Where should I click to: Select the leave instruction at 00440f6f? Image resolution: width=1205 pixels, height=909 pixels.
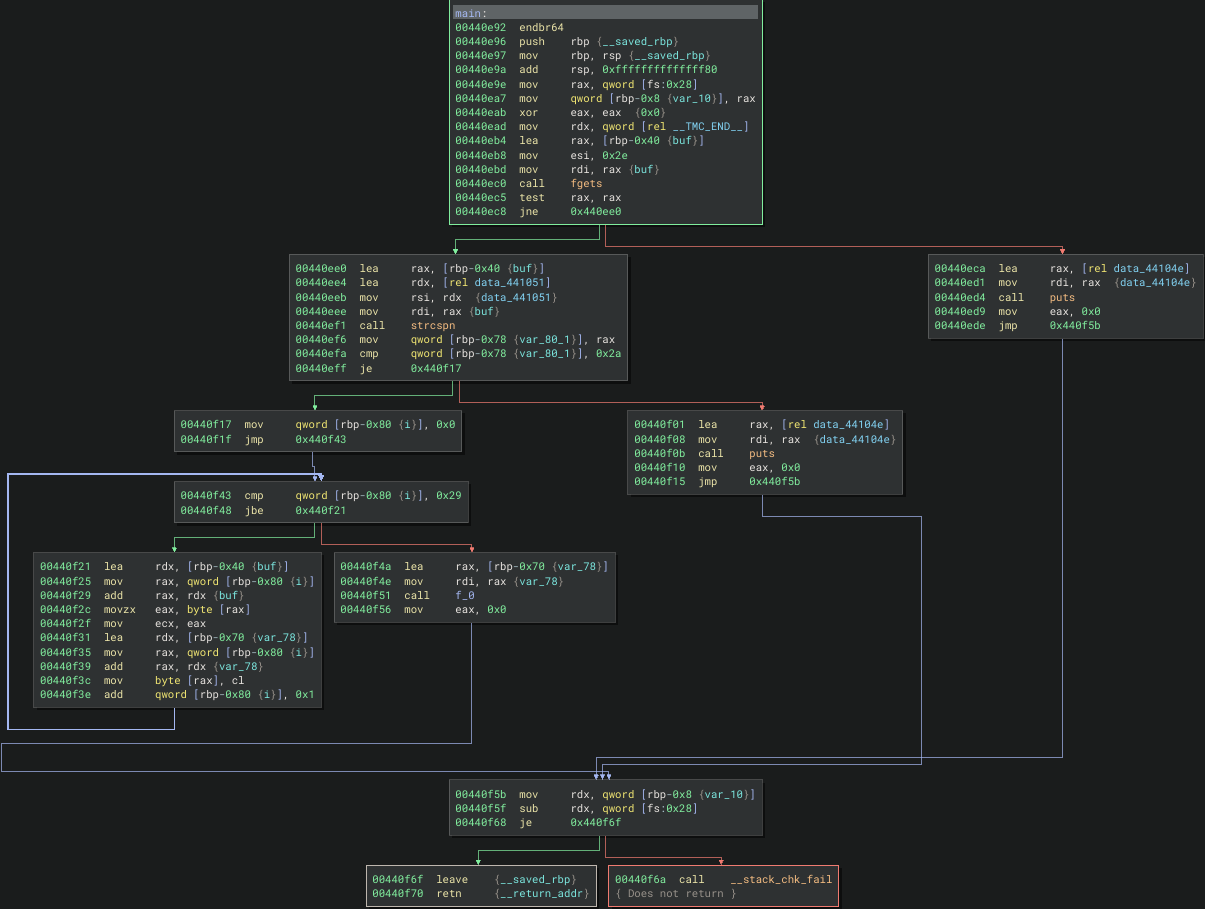453,879
